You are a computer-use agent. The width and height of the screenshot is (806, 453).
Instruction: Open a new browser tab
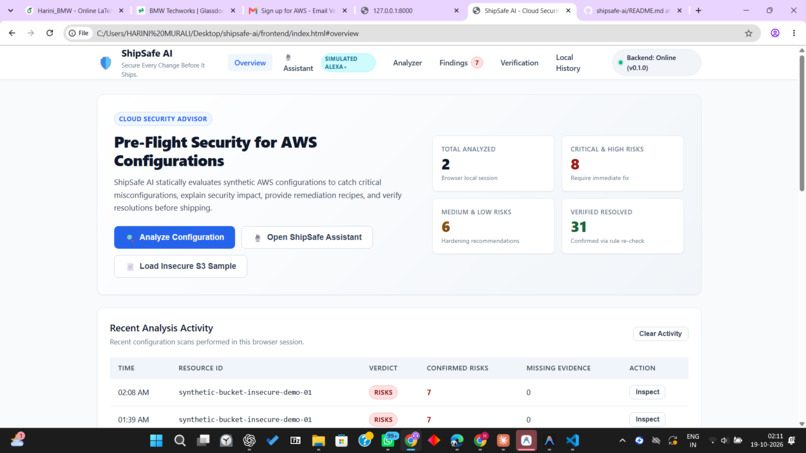coord(698,10)
